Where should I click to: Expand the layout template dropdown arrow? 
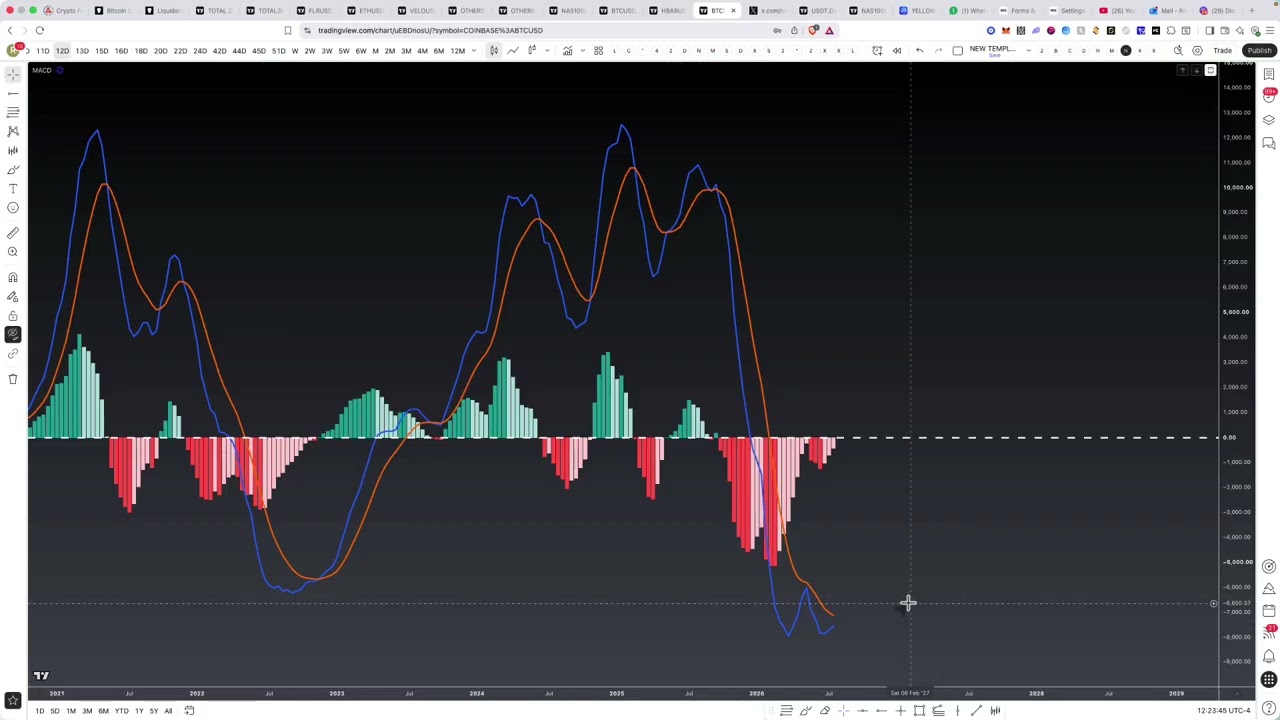point(1028,51)
